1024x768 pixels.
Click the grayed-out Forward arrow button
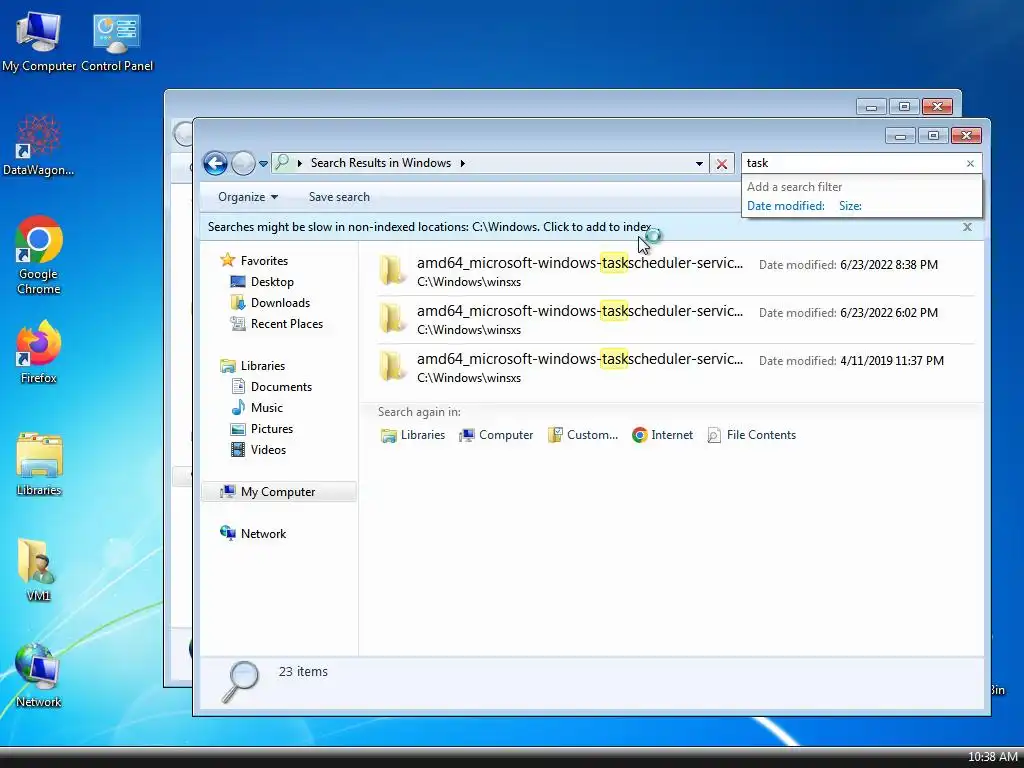(x=243, y=163)
